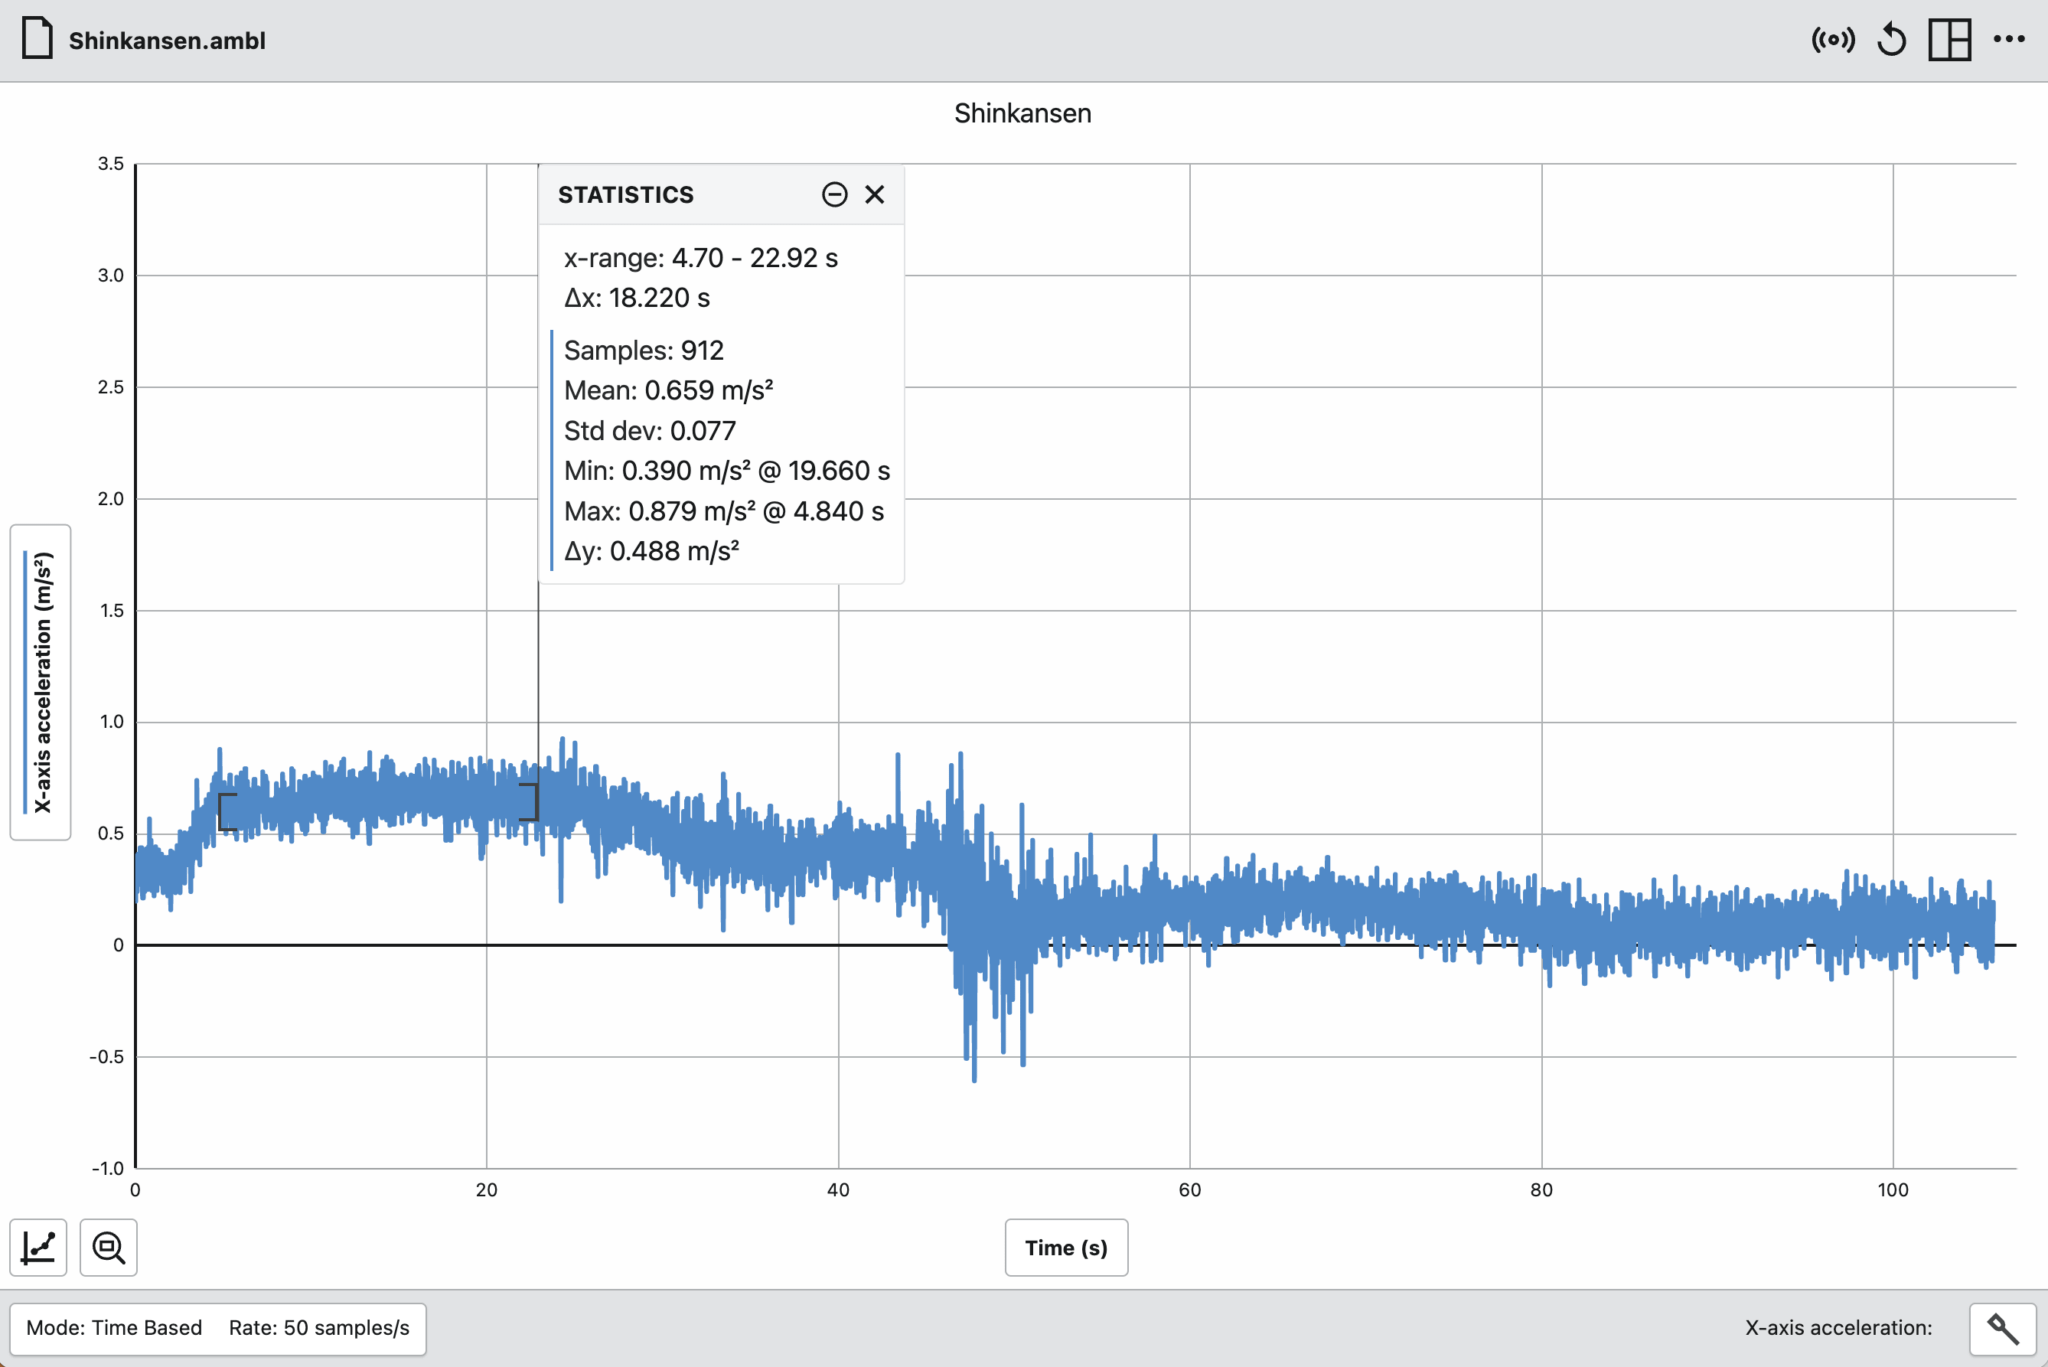This screenshot has width=2048, height=1367.
Task: Select the graph tools icon at bottom left
Action: pos(38,1247)
